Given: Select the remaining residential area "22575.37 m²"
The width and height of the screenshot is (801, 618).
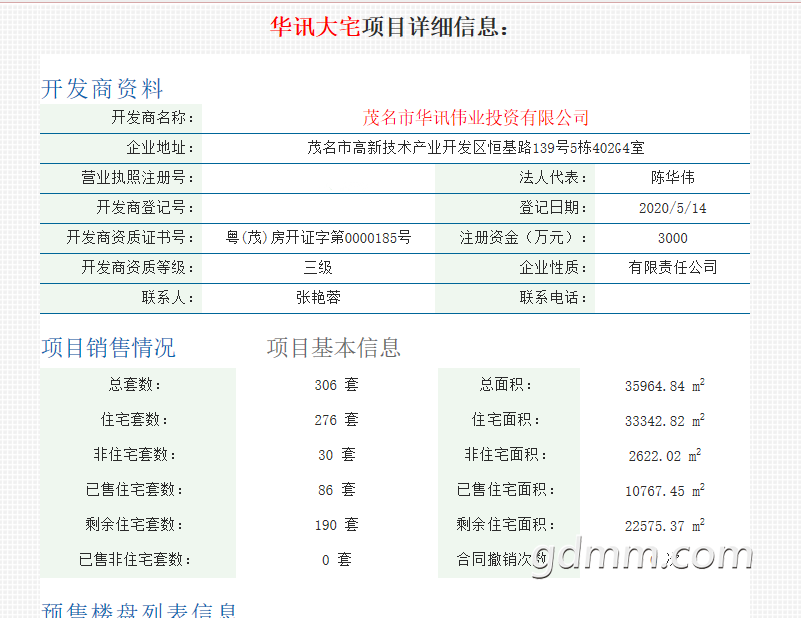Looking at the screenshot, I should 665,526.
